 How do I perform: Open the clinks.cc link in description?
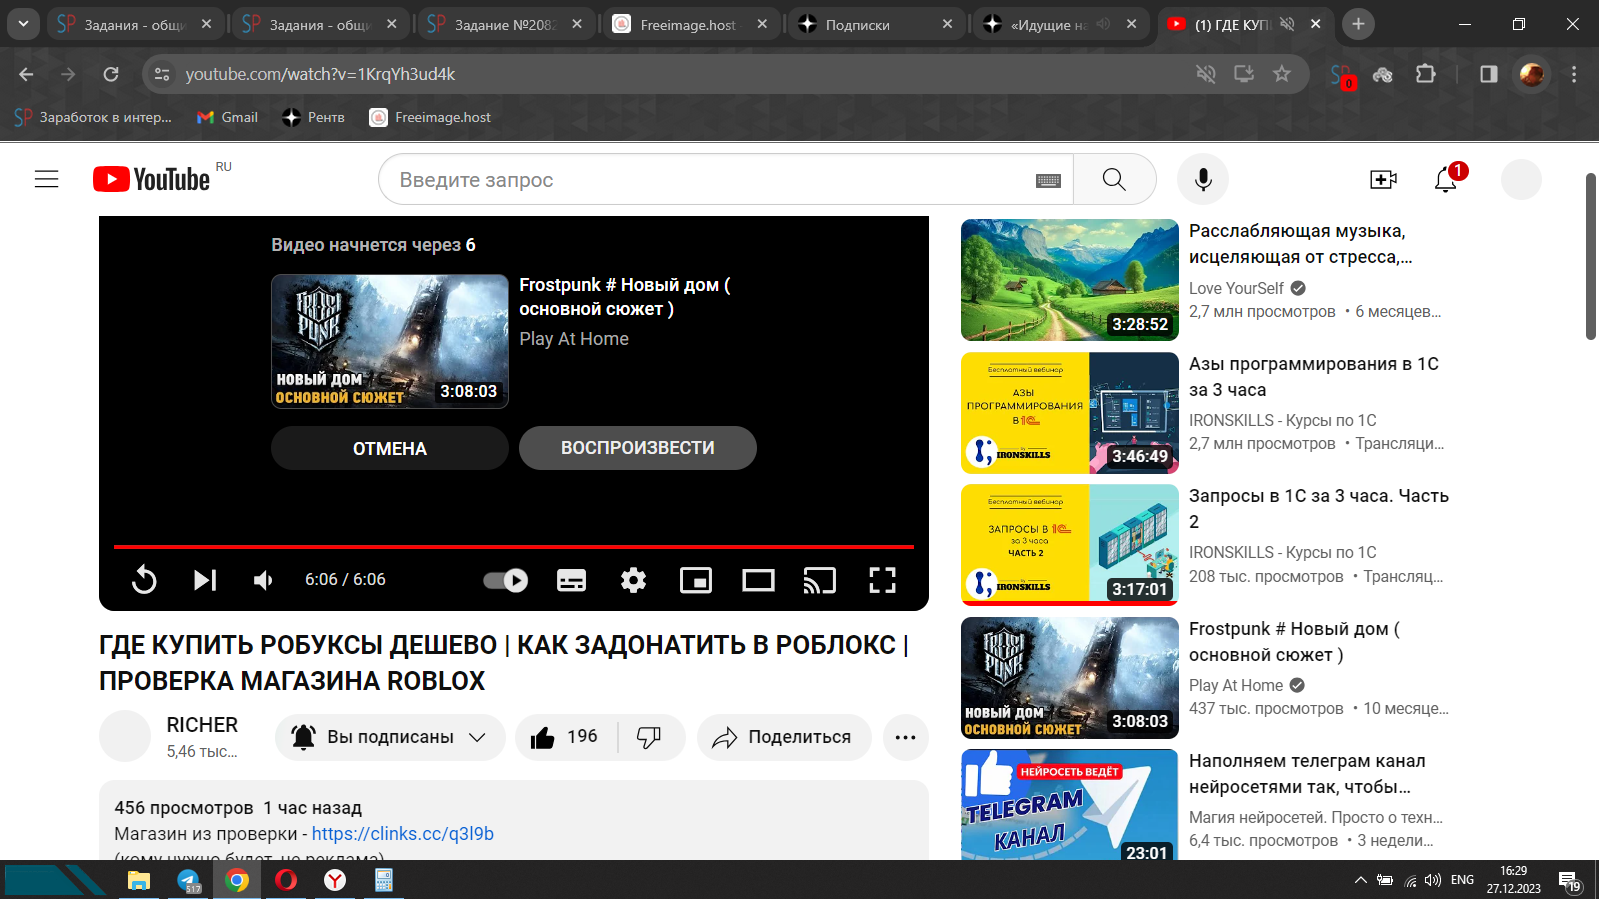(x=403, y=834)
